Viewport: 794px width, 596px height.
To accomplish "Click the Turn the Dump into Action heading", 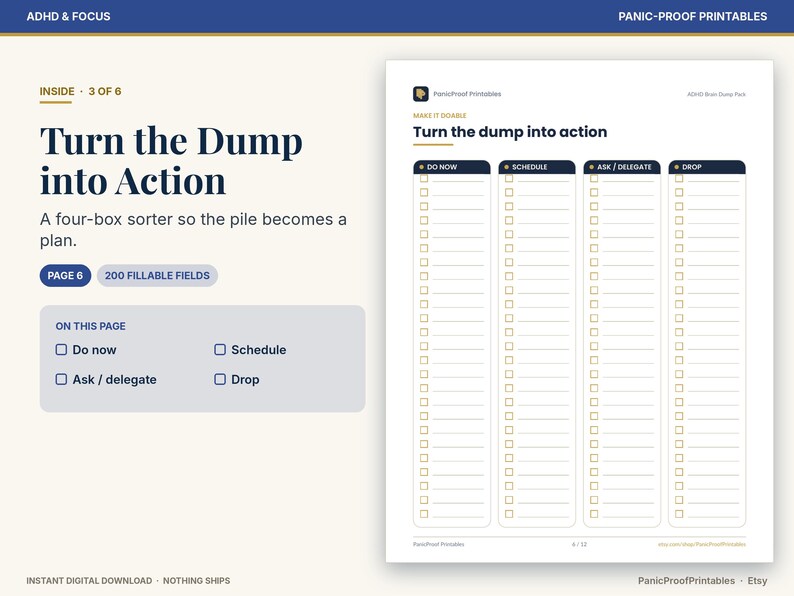I will (x=171, y=161).
